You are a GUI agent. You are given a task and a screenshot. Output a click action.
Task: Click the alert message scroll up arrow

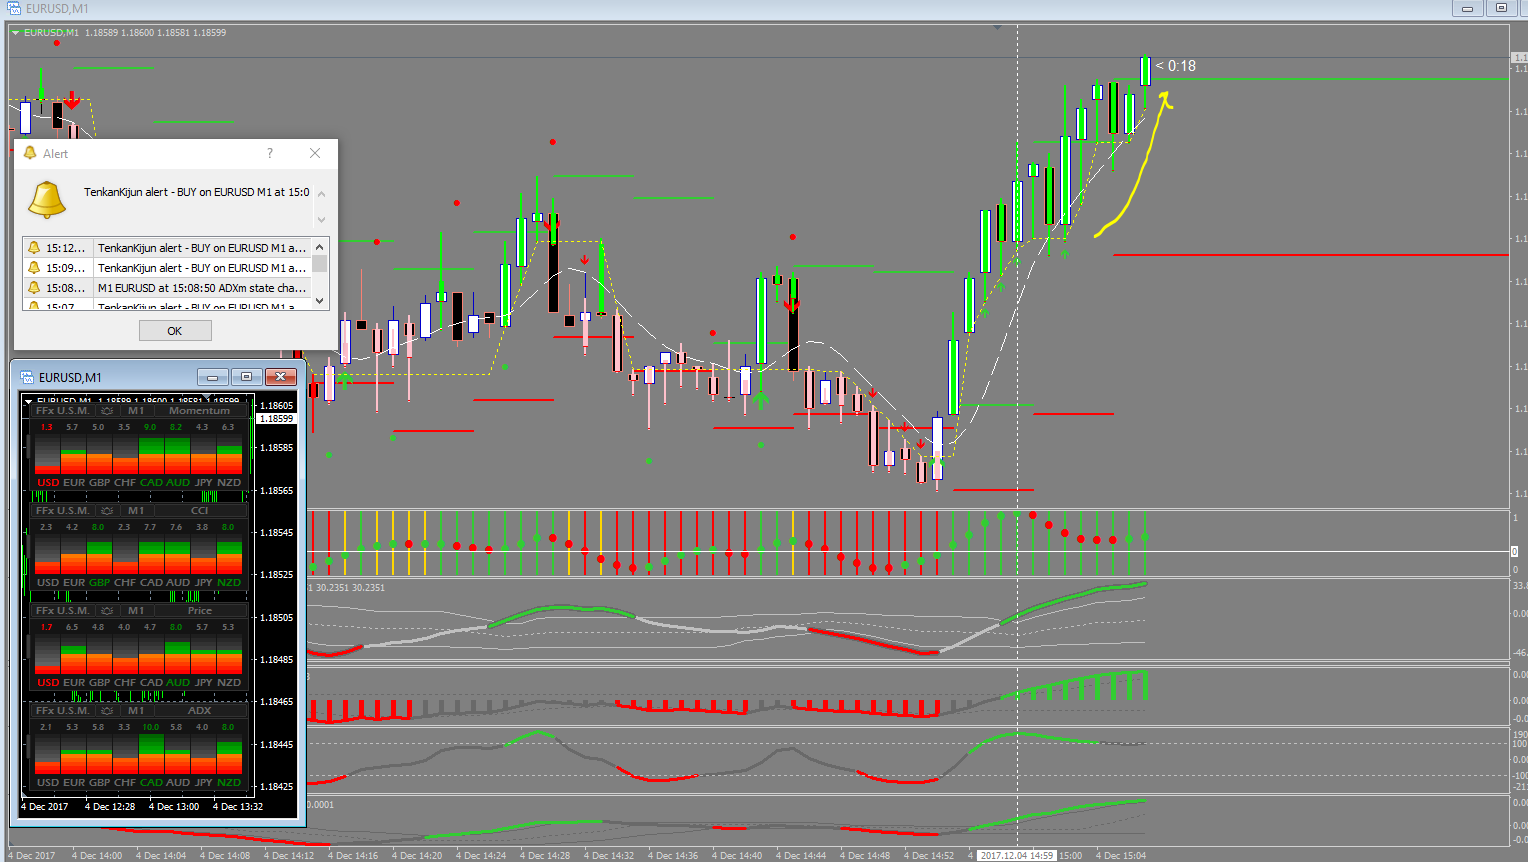click(x=321, y=194)
